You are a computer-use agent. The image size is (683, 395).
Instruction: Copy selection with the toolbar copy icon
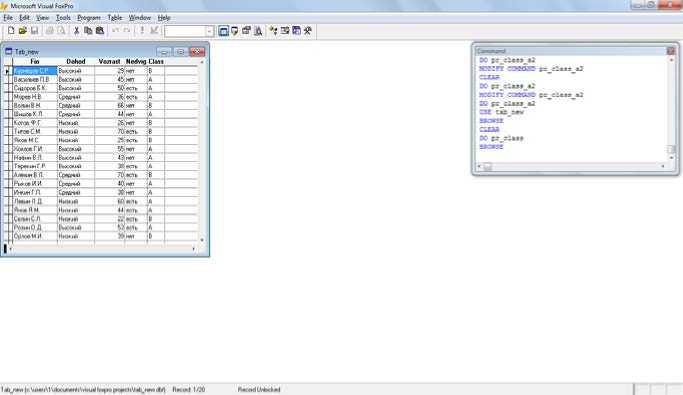click(x=88, y=30)
